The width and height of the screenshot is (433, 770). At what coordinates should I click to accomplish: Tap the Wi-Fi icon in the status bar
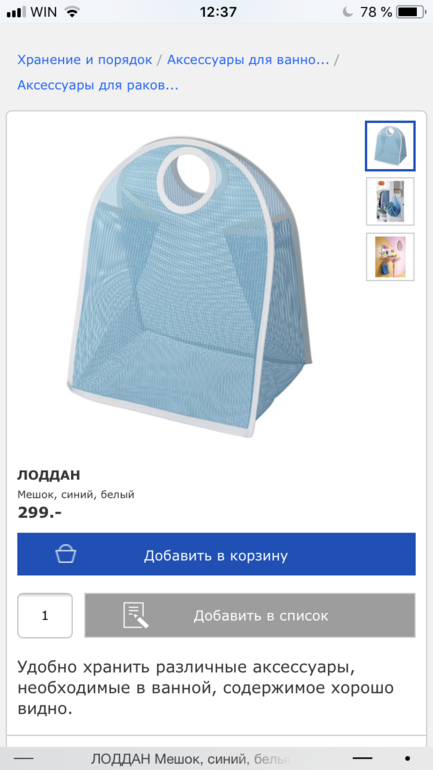tap(72, 12)
